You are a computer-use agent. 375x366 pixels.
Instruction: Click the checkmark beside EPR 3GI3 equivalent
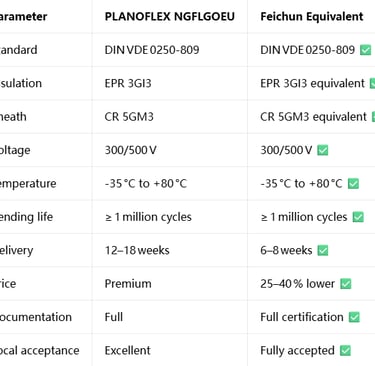pyautogui.click(x=372, y=83)
